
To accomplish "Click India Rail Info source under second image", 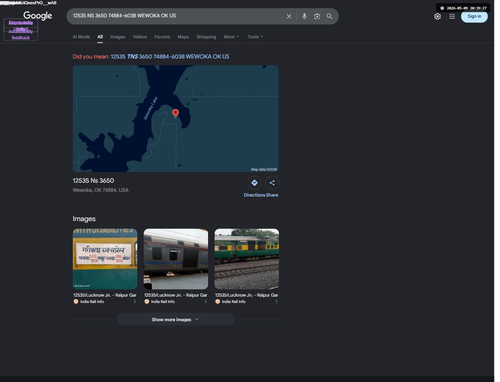I will [160, 302].
